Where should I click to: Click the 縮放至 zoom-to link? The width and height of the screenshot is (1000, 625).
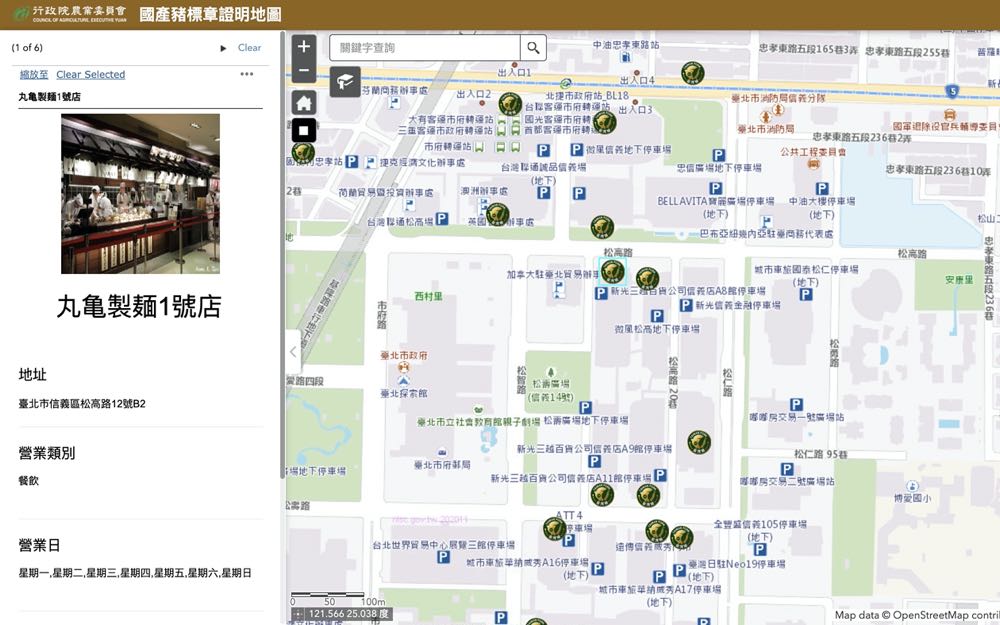pyautogui.click(x=34, y=75)
